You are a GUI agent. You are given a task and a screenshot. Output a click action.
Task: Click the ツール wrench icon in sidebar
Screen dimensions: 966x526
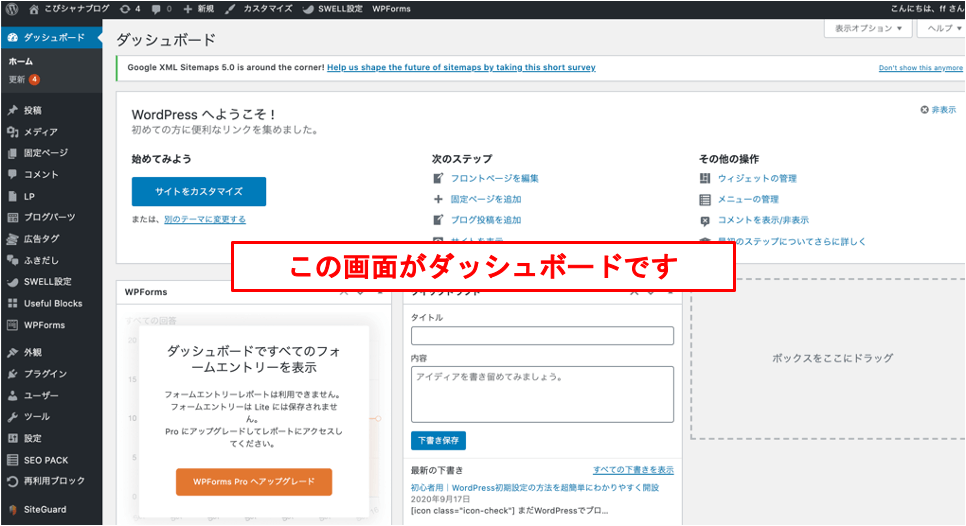click(12, 417)
